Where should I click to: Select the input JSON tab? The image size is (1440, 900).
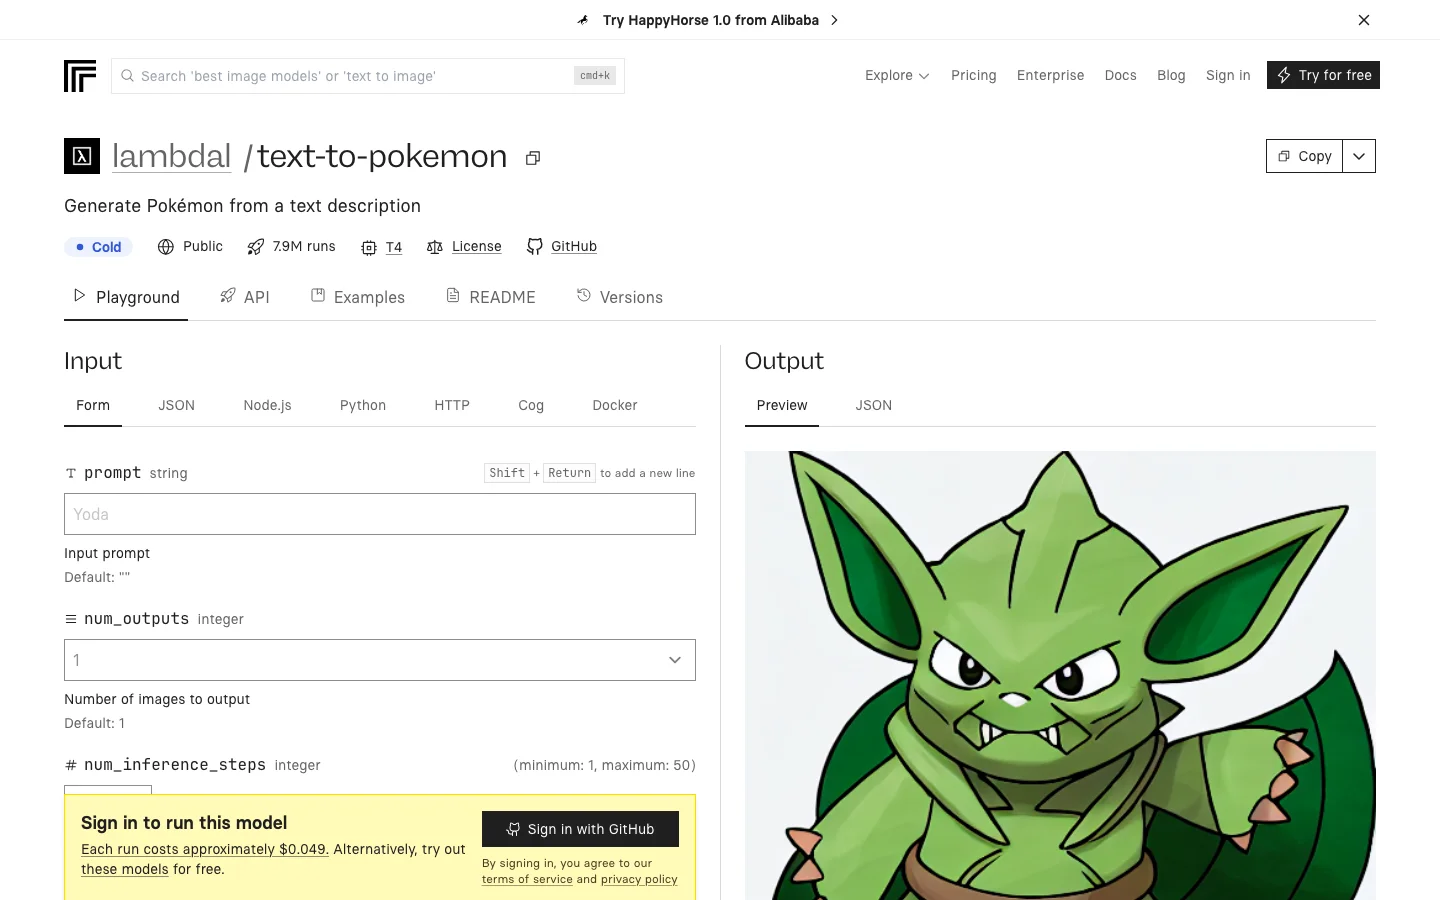point(176,405)
